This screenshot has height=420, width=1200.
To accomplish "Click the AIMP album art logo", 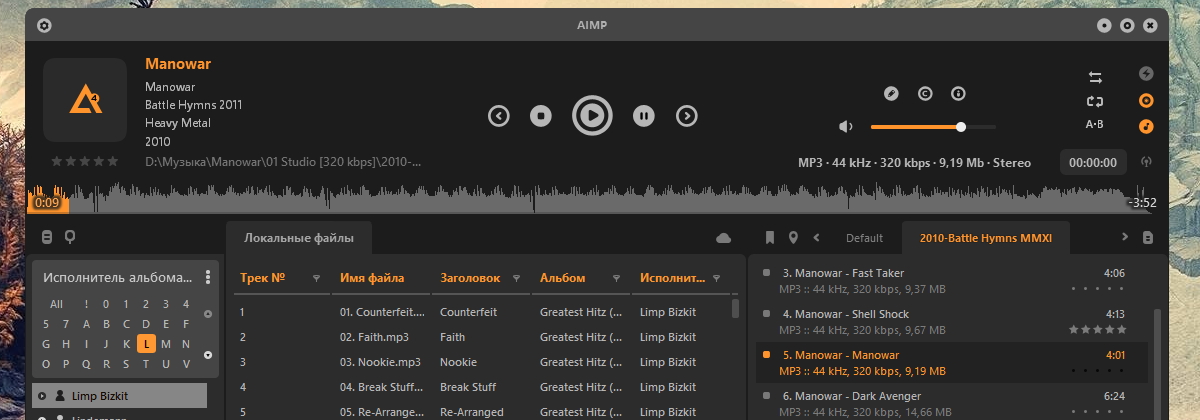I will click(85, 100).
